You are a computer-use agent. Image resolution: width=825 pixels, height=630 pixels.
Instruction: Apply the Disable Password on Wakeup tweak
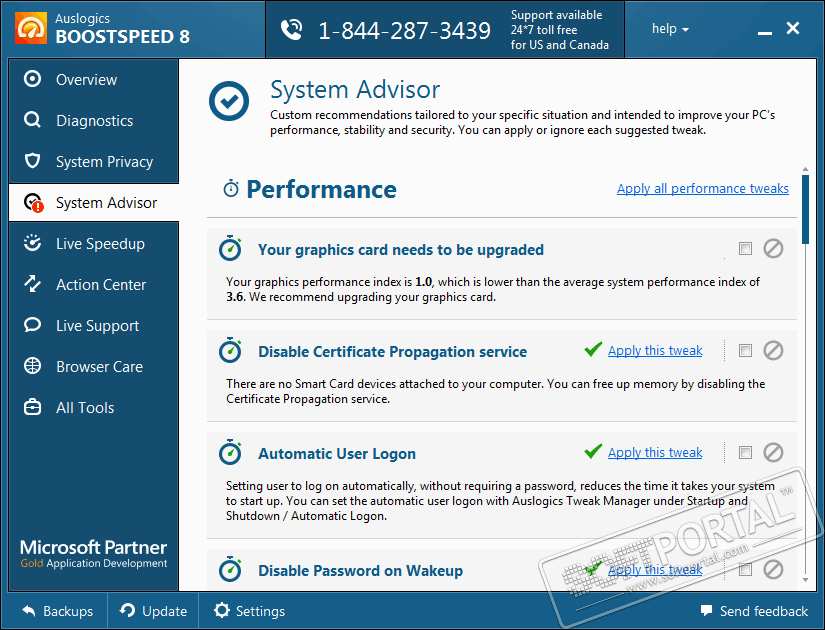[x=655, y=569]
